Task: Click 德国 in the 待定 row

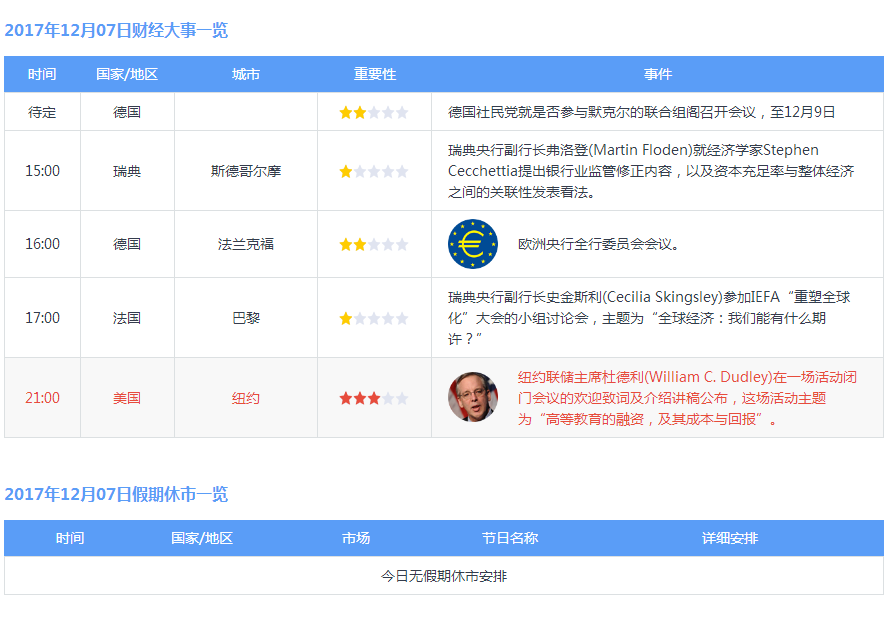Action: coord(127,112)
